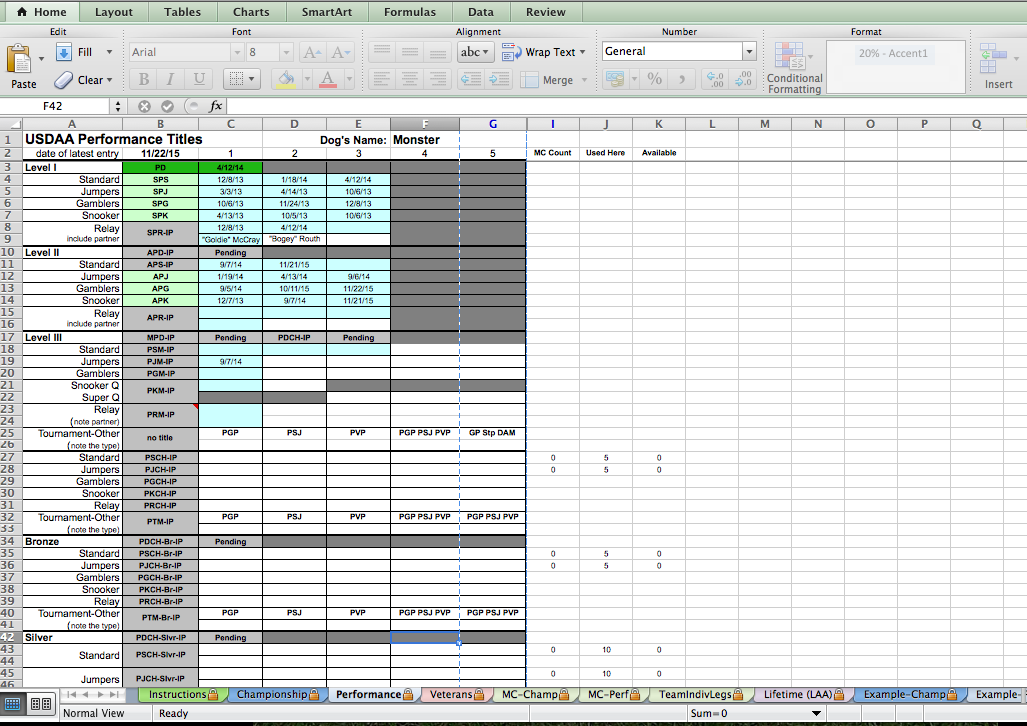Open the Charts ribbon tab

251,12
